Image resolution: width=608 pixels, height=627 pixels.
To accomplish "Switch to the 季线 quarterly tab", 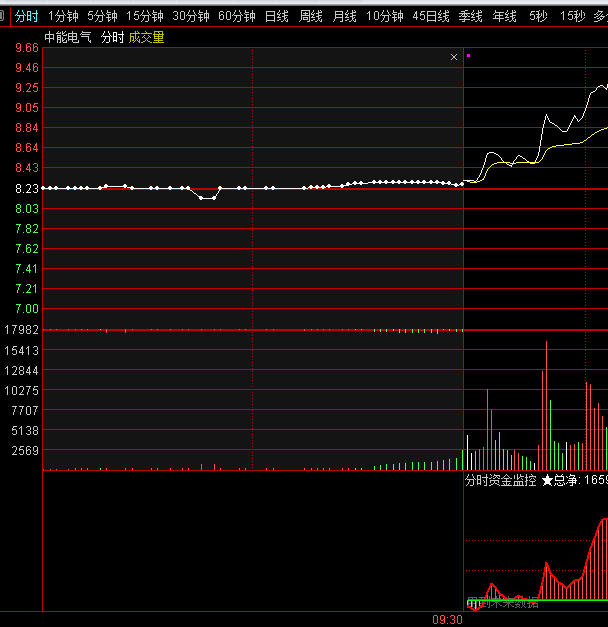I will point(470,16).
